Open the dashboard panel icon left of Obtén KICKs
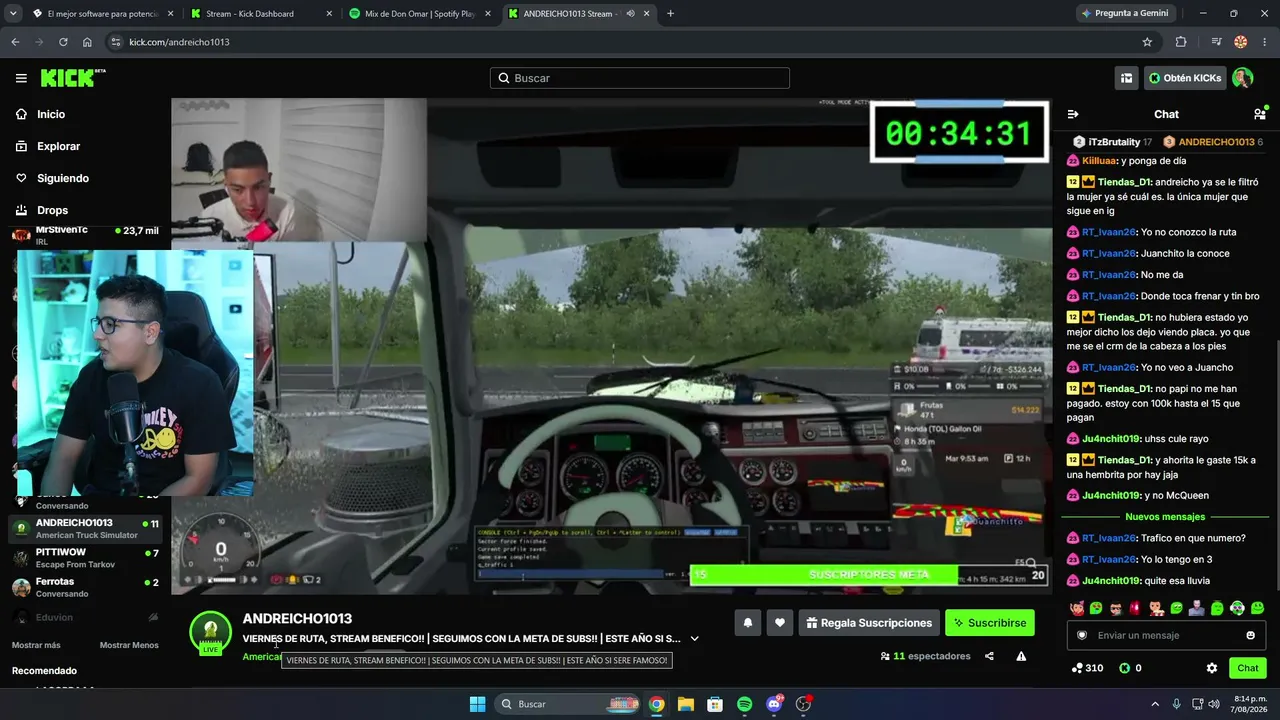Viewport: 1280px width, 720px height. pyautogui.click(x=1126, y=78)
